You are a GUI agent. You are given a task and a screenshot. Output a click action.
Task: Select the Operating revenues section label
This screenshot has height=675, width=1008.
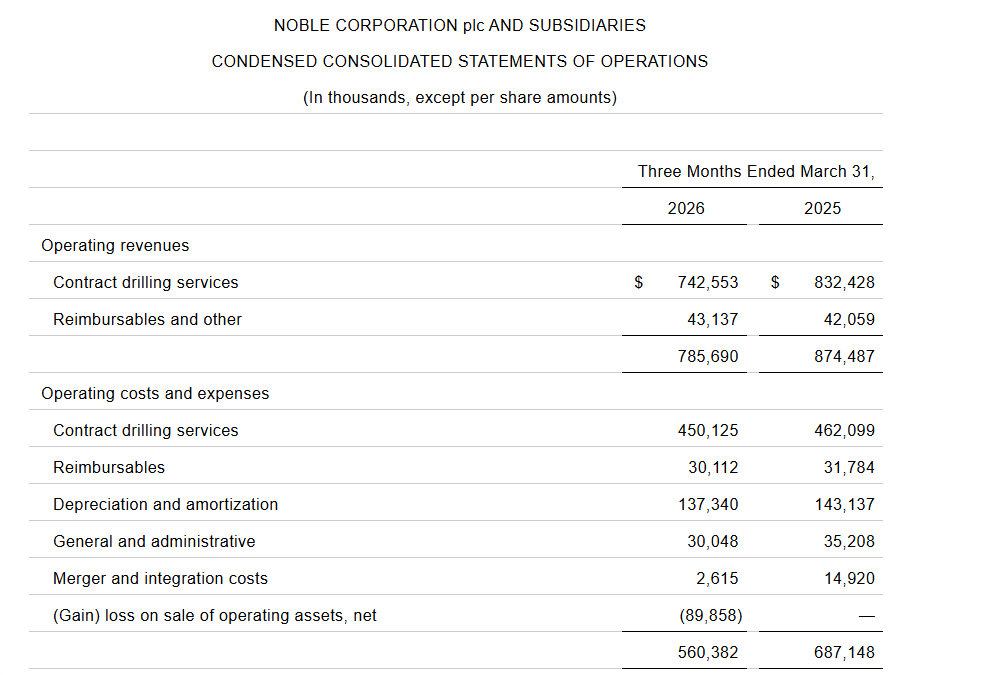[115, 245]
